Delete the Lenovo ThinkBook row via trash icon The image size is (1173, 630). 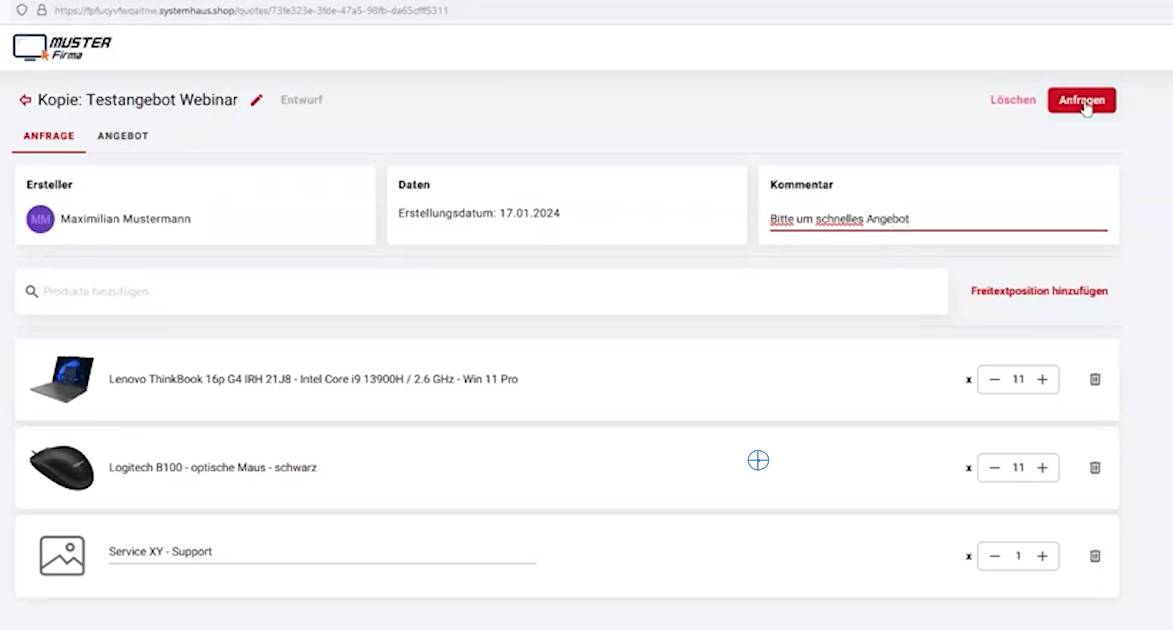pyautogui.click(x=1095, y=380)
